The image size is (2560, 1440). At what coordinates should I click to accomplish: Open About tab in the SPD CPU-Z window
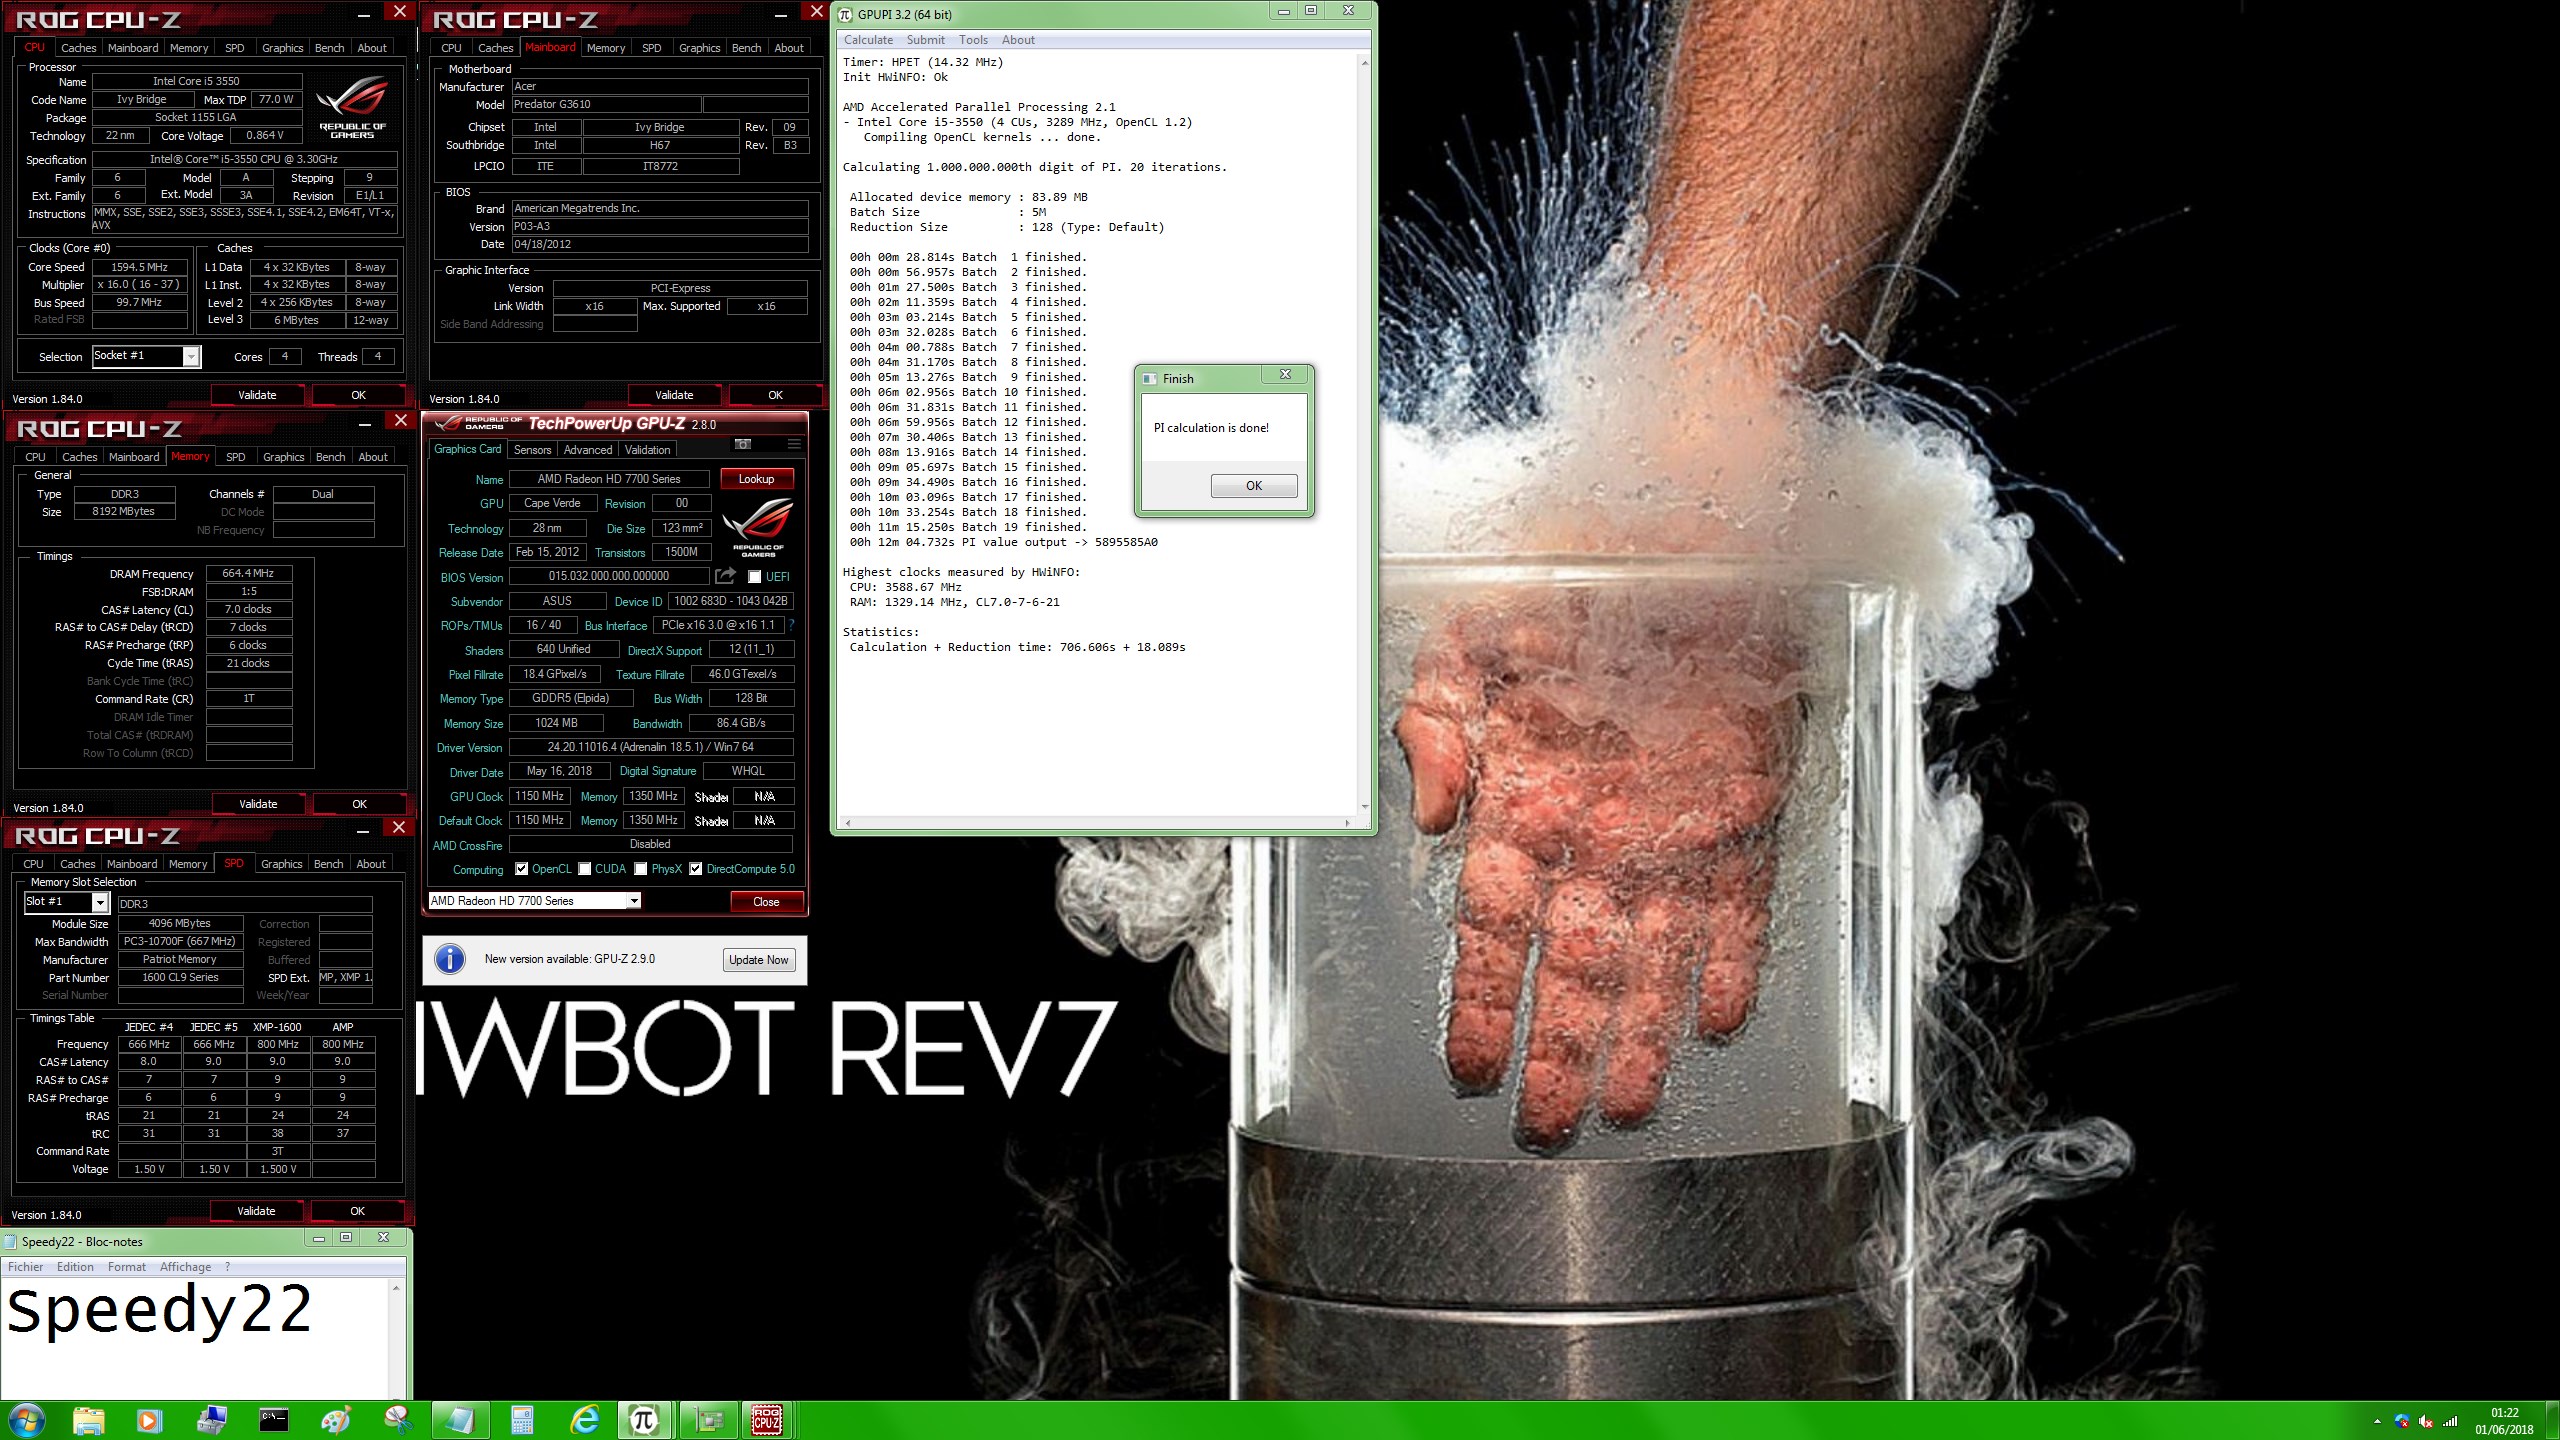click(371, 864)
